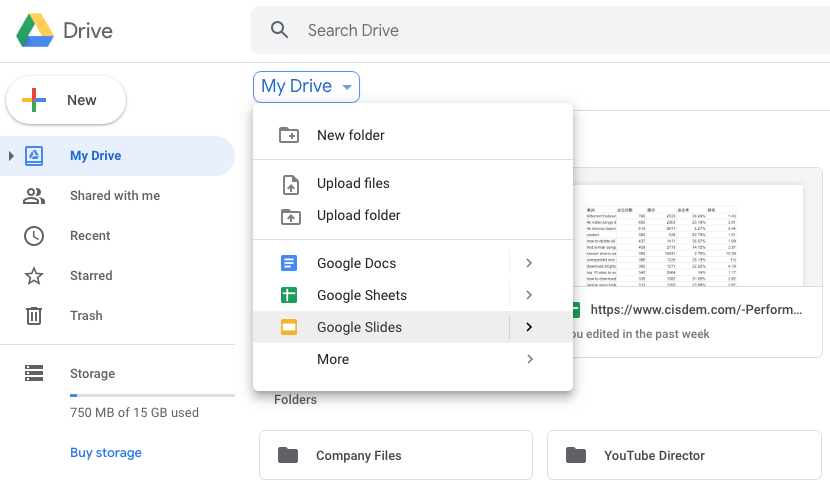Image resolution: width=830 pixels, height=487 pixels.
Task: Click the Upload files document icon
Action: (291, 185)
